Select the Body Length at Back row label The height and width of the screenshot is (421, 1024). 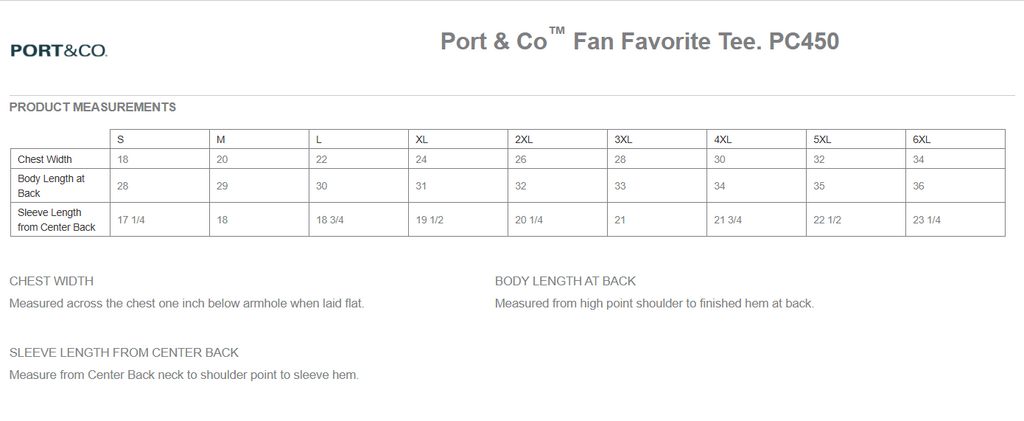51,185
